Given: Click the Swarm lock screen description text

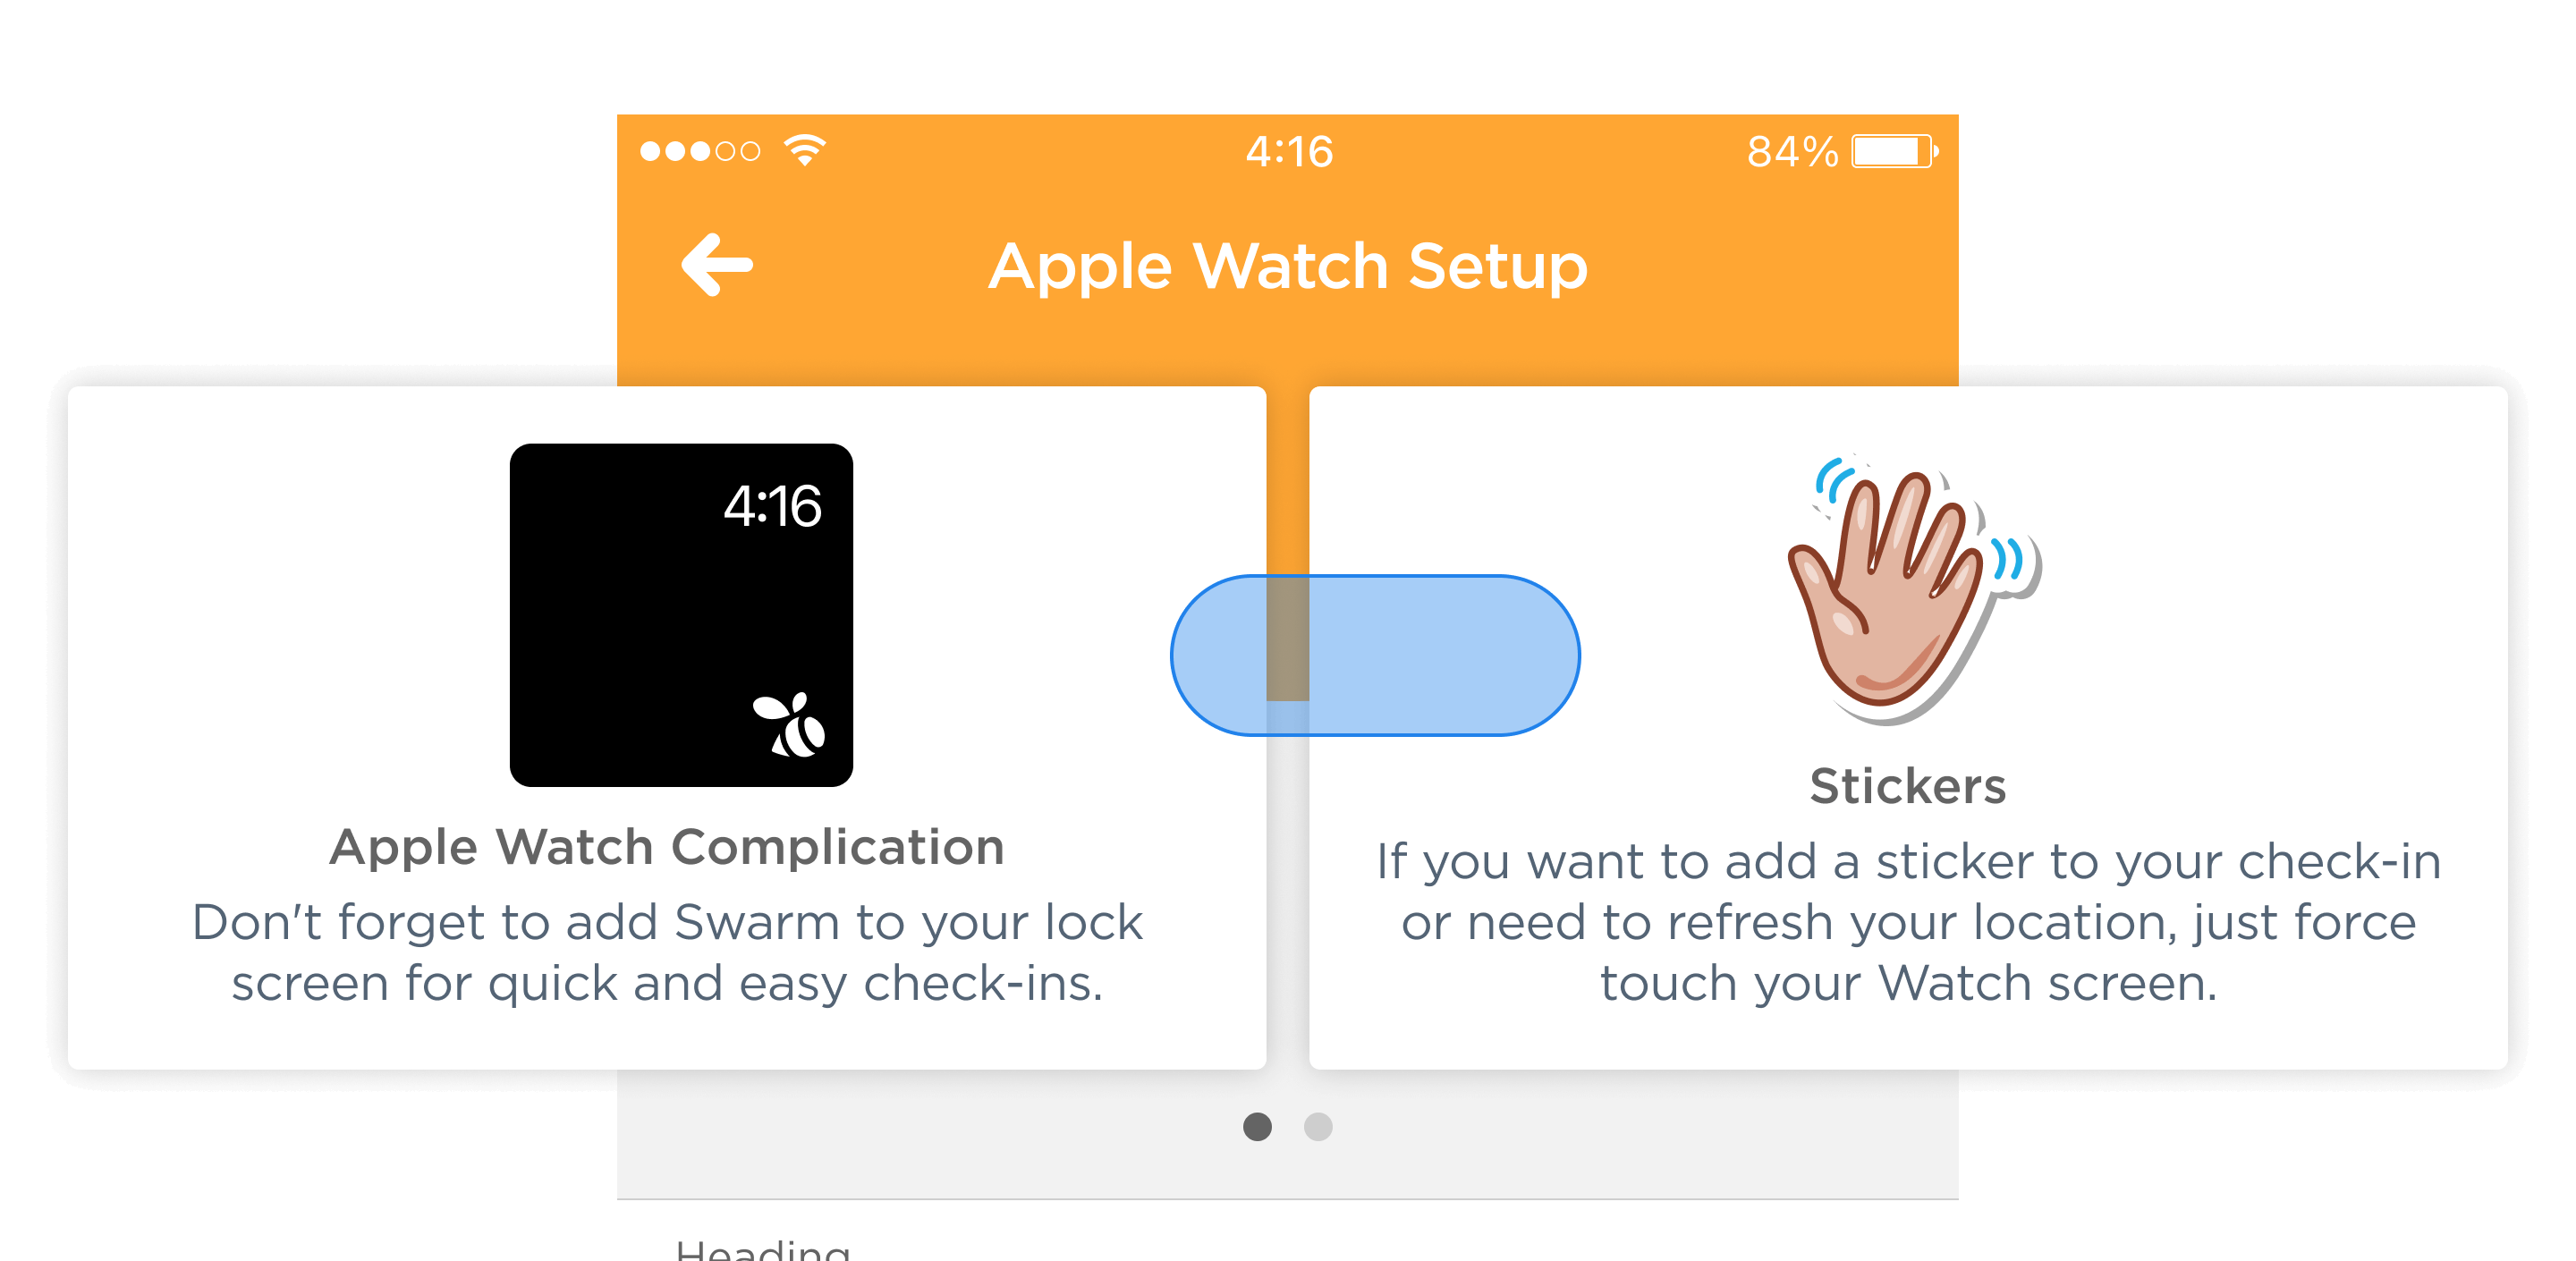Looking at the screenshot, I should click(x=667, y=952).
